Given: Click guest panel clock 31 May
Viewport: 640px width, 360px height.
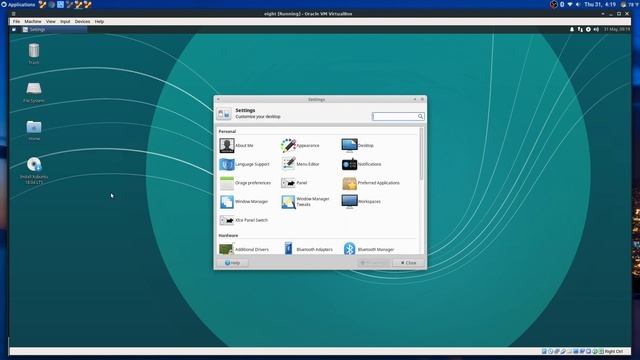Looking at the screenshot, I should (617, 29).
